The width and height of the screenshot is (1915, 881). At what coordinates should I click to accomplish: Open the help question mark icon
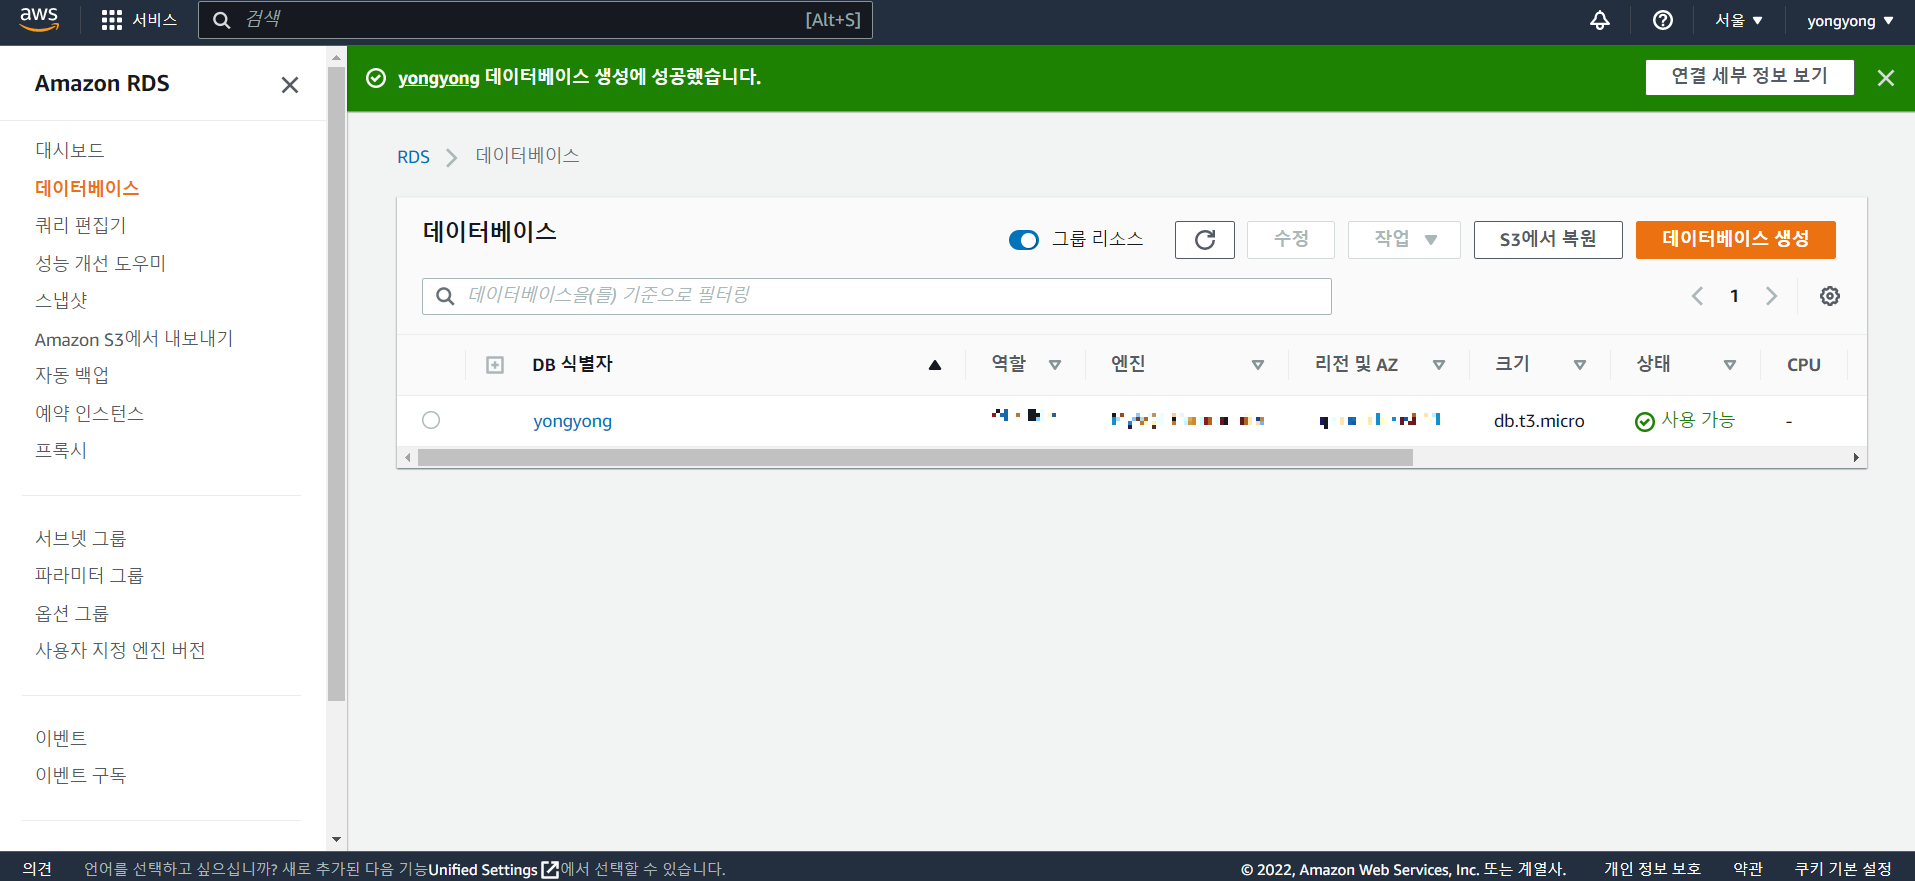point(1663,20)
